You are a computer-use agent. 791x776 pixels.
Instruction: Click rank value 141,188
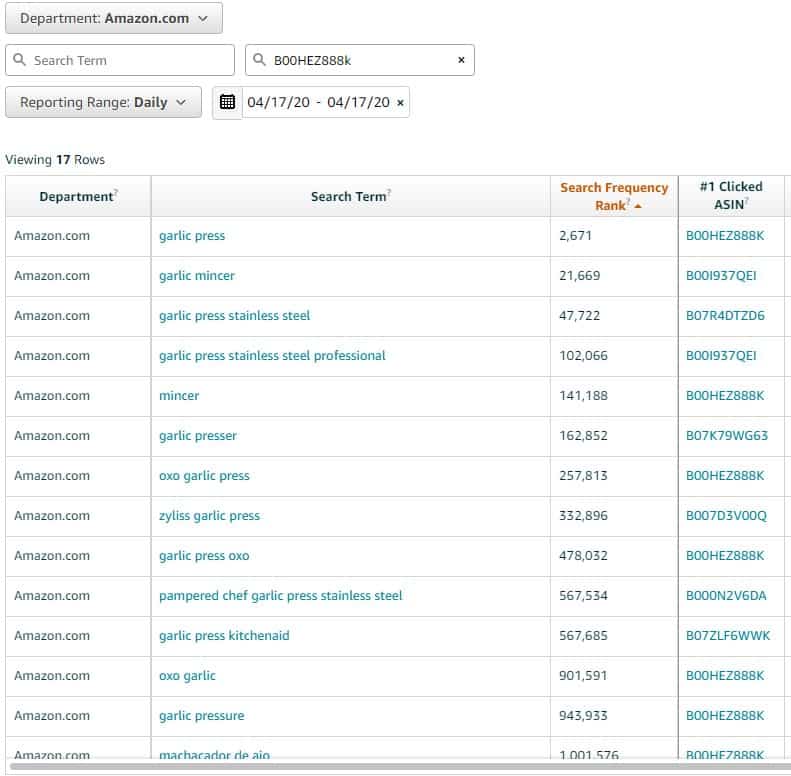coord(584,396)
